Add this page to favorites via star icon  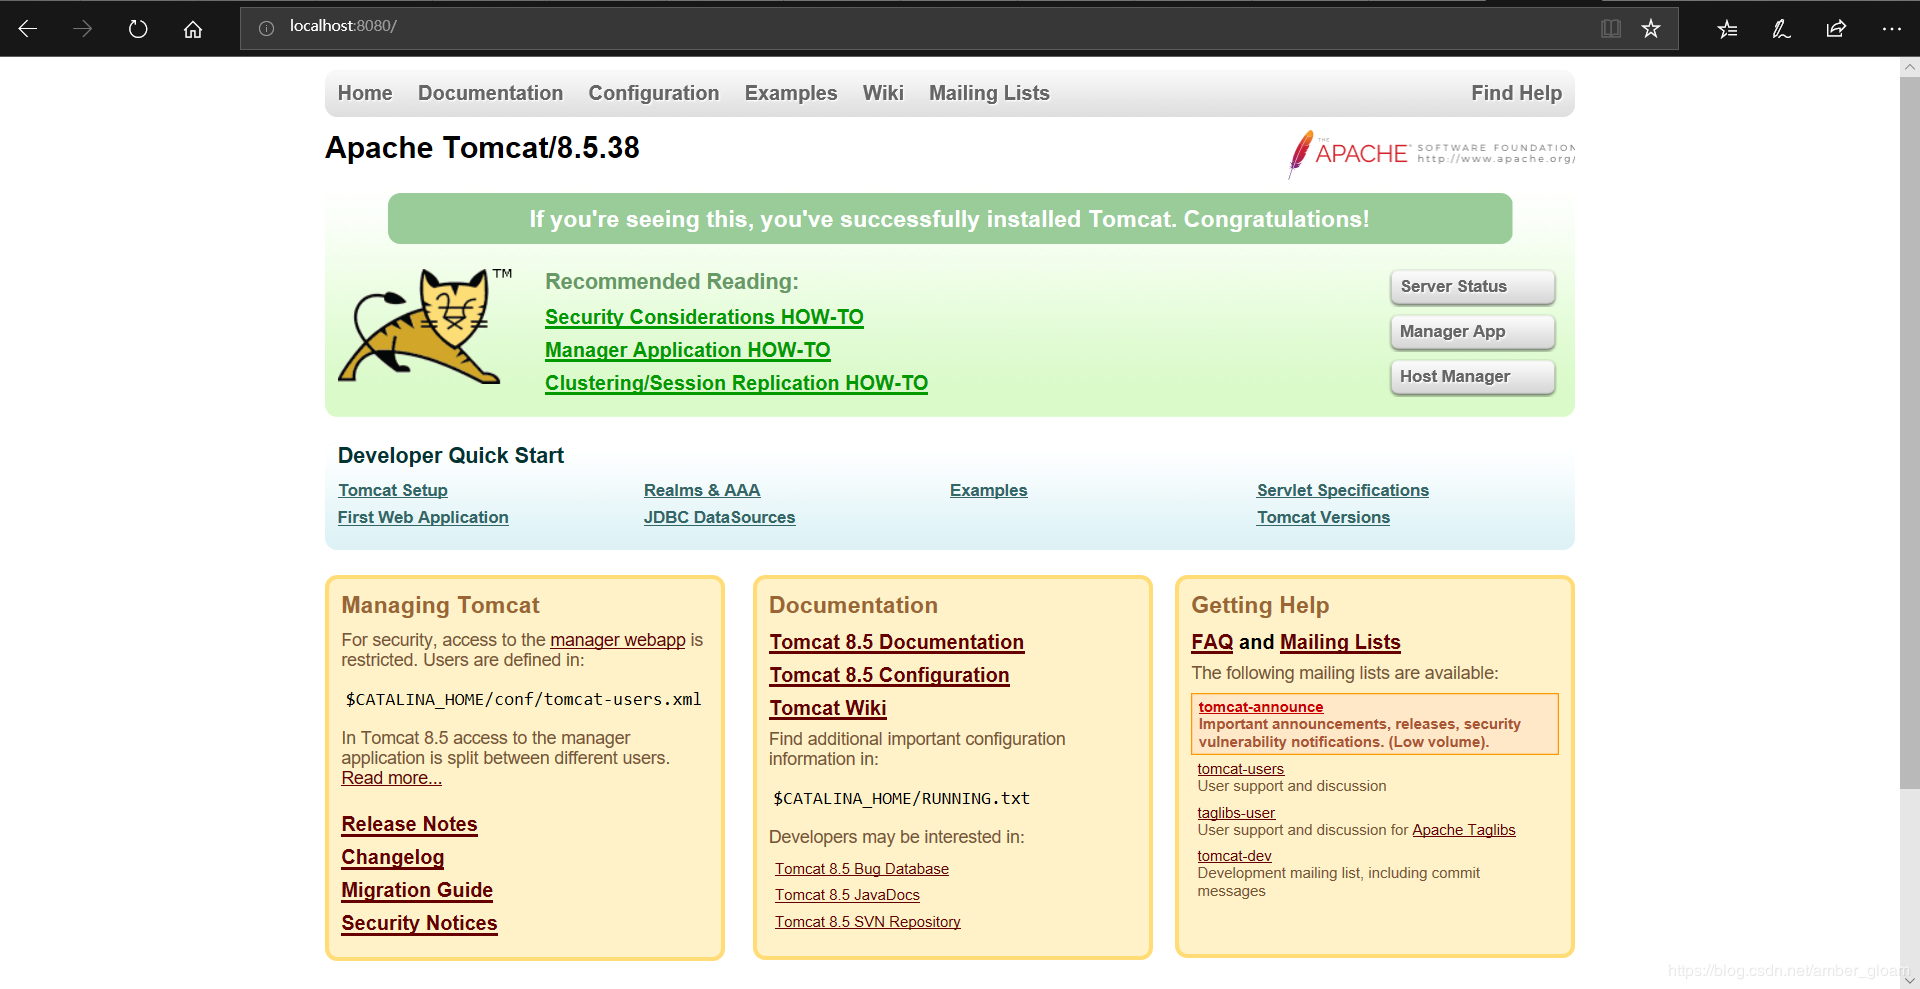1650,28
